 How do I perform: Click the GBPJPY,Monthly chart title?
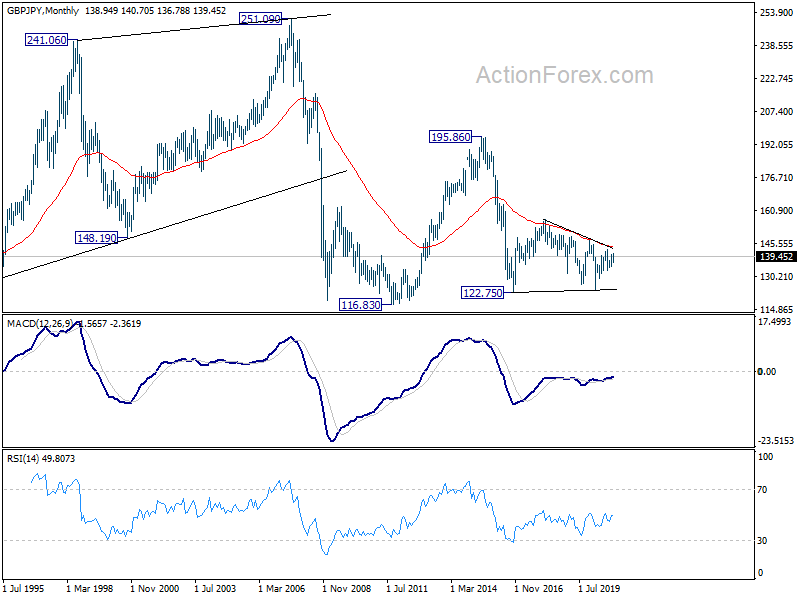[x=43, y=11]
